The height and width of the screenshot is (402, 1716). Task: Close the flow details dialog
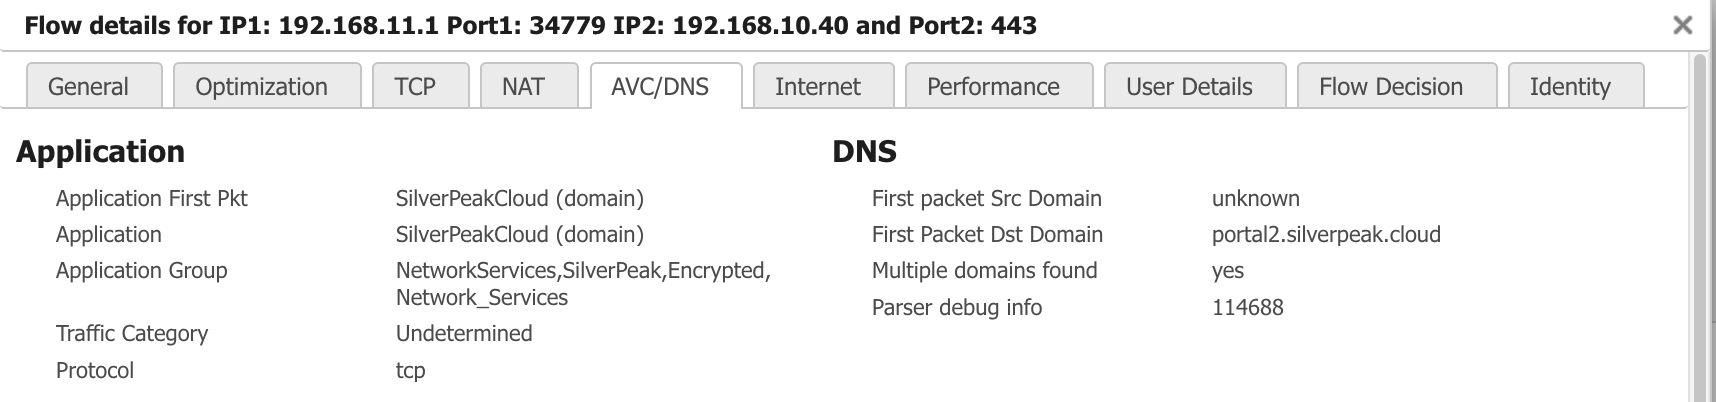tap(1683, 25)
